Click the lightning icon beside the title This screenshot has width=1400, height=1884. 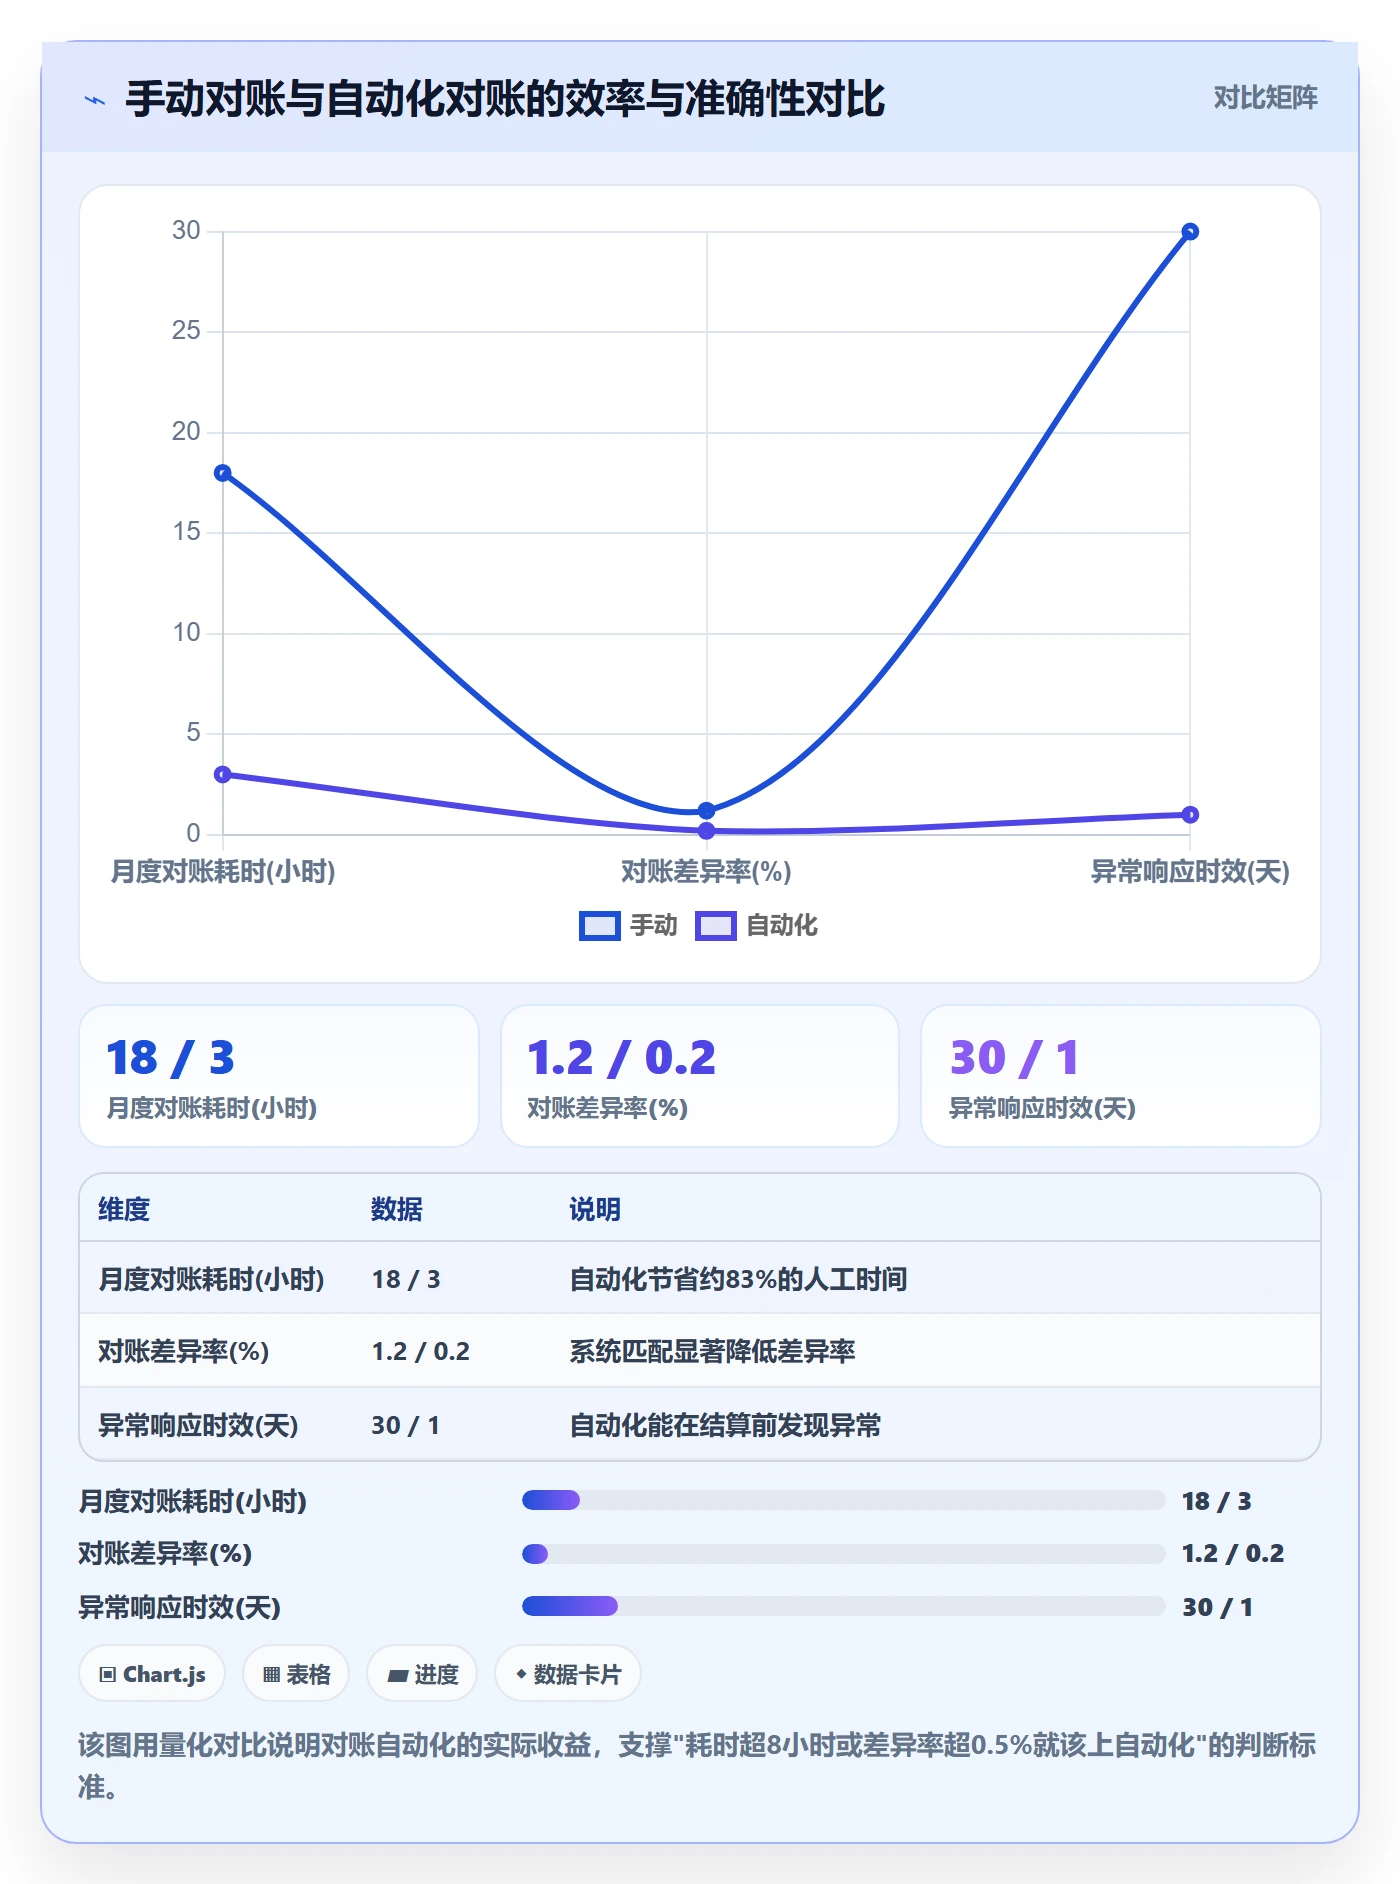(95, 100)
